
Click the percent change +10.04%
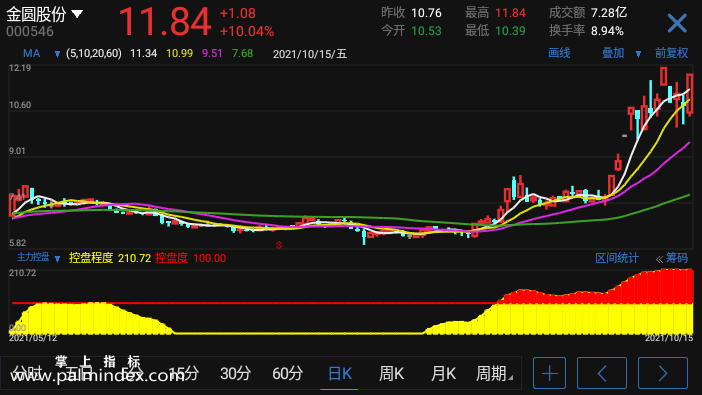247,31
